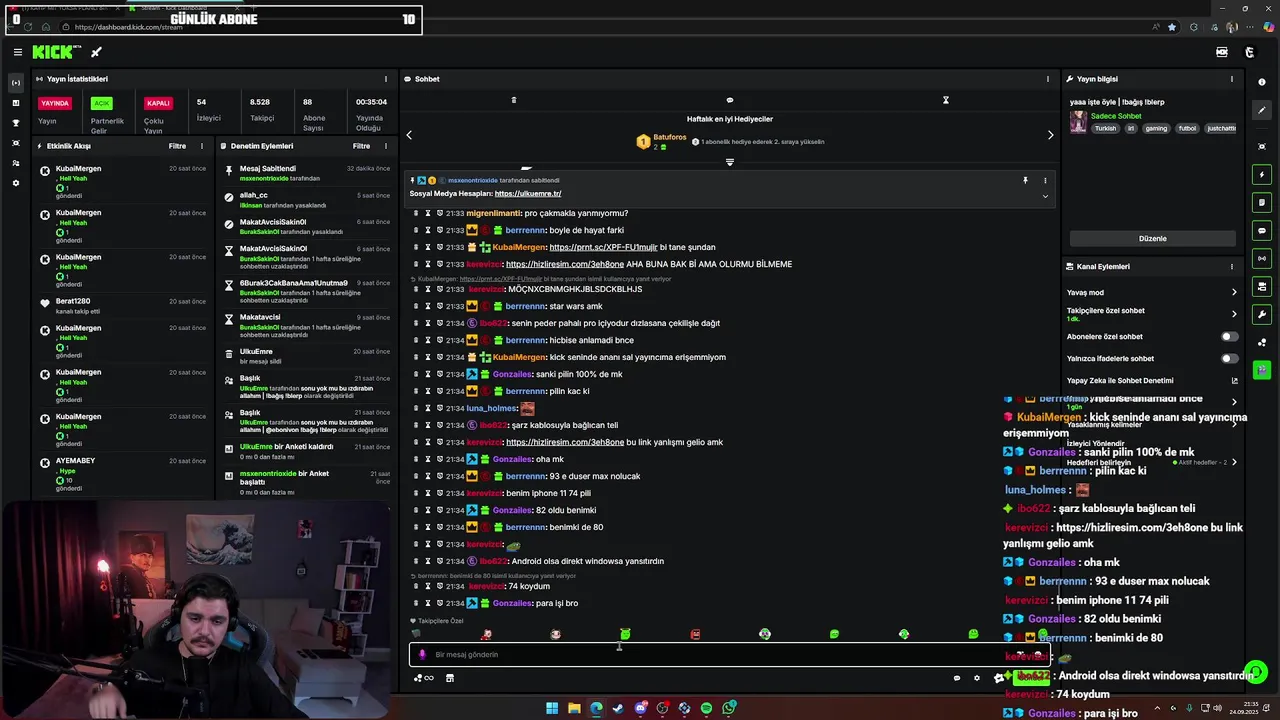Click the purple microphone icon in message box
The image size is (1280, 720).
422,655
